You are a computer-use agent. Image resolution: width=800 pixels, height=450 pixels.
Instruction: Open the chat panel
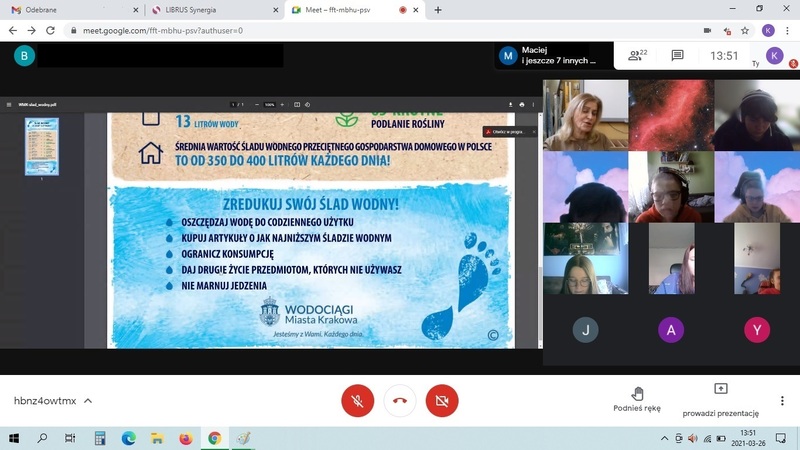click(677, 56)
